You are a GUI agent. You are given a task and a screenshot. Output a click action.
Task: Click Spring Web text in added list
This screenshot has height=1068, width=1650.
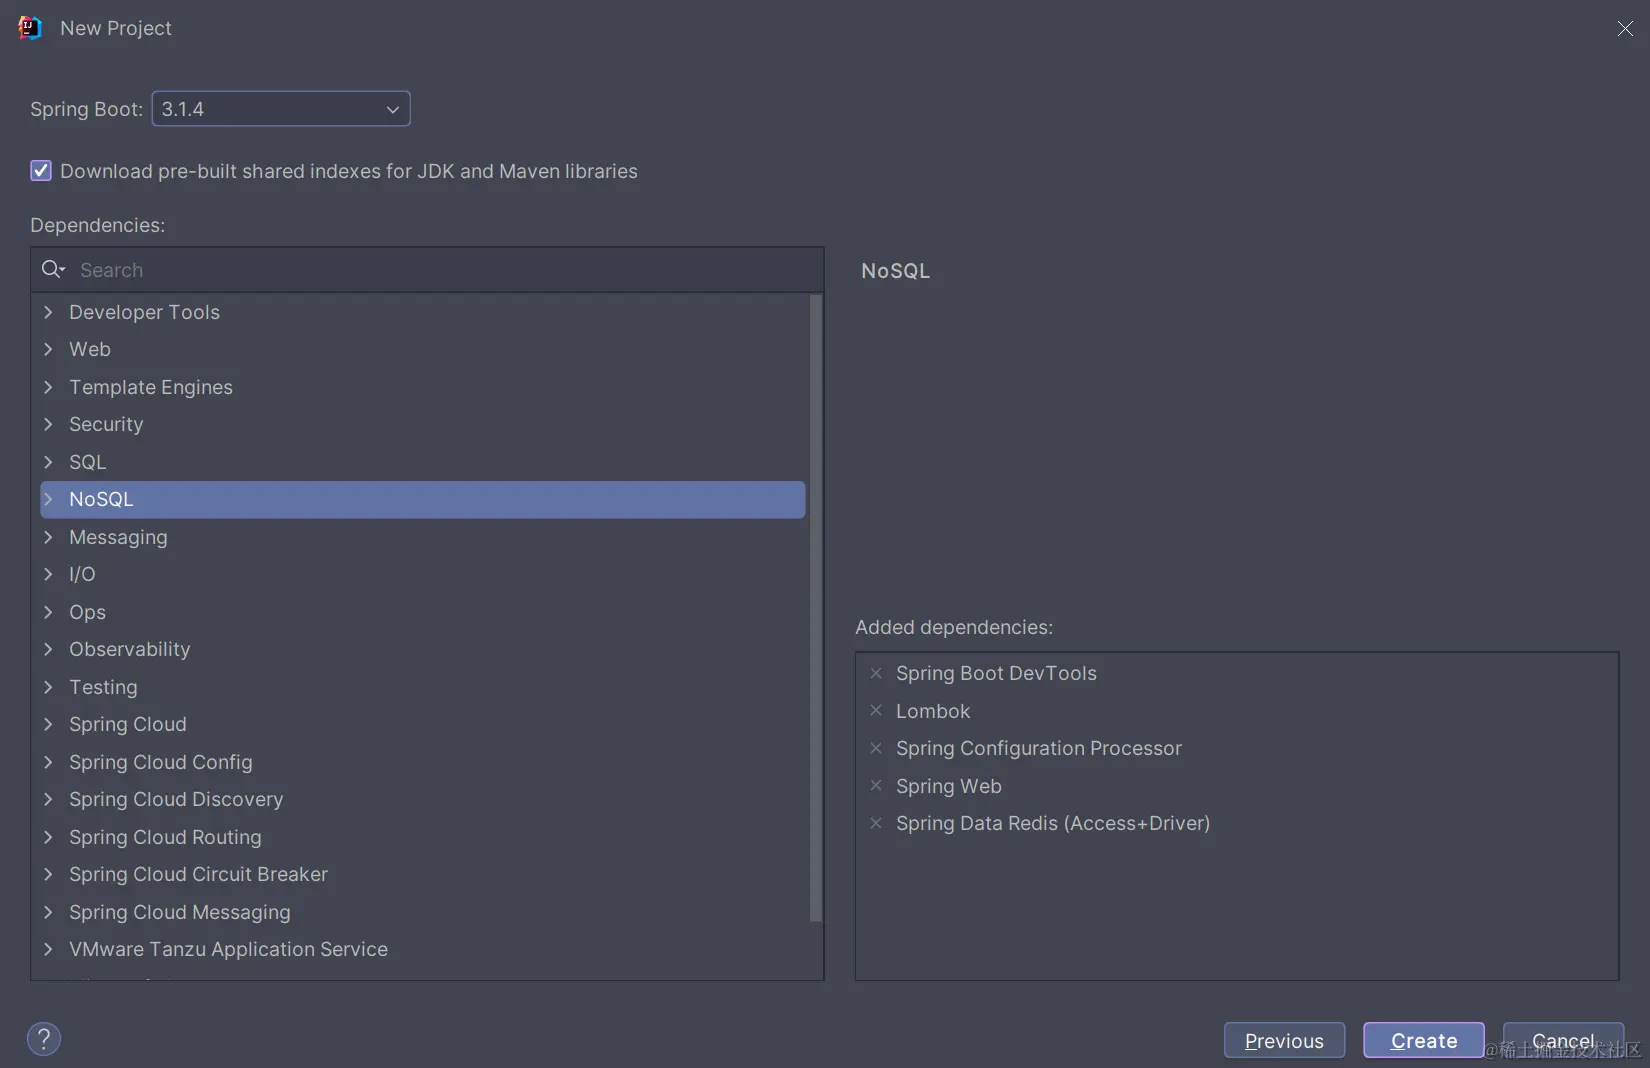[949, 786]
